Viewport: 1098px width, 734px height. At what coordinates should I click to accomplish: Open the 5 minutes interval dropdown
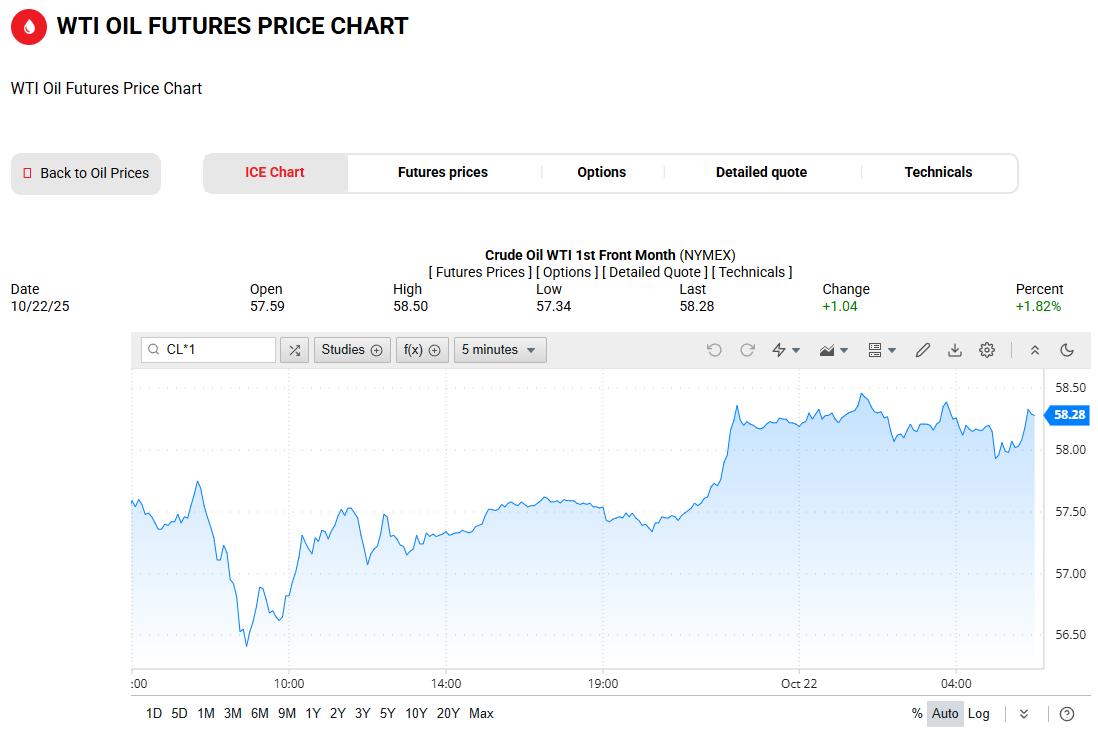click(x=500, y=350)
